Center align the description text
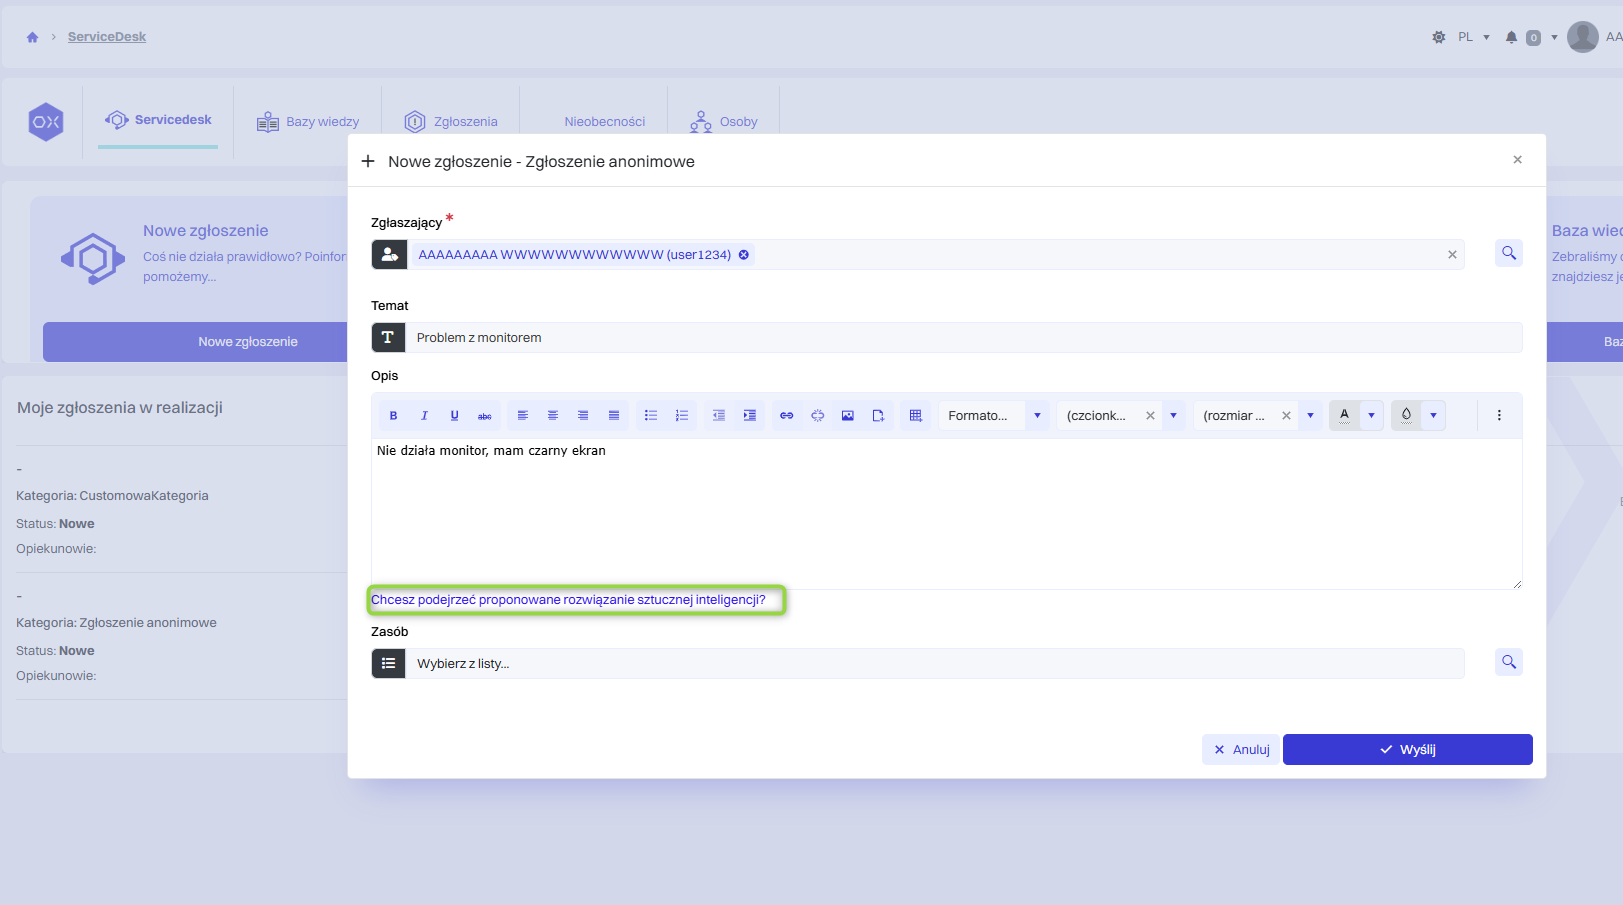The height and width of the screenshot is (905, 1623). tap(553, 416)
